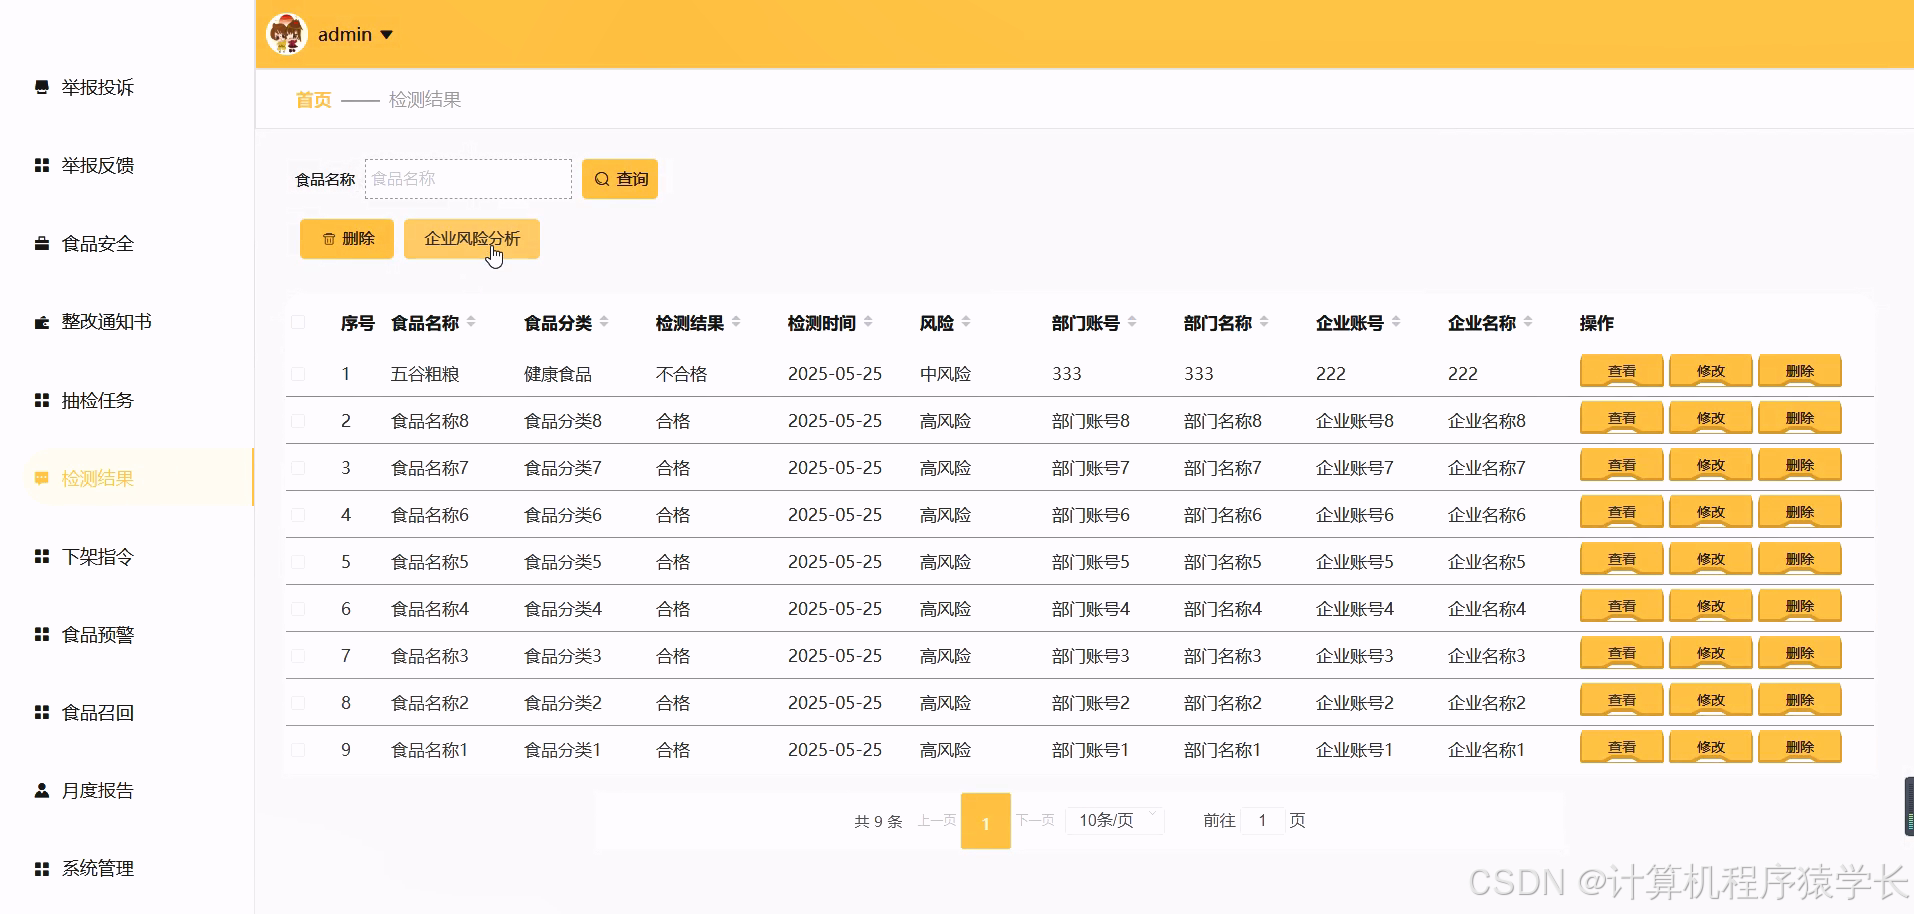Image resolution: width=1914 pixels, height=914 pixels.
Task: Enable the checkbox next to 食品名称5
Action: [298, 561]
